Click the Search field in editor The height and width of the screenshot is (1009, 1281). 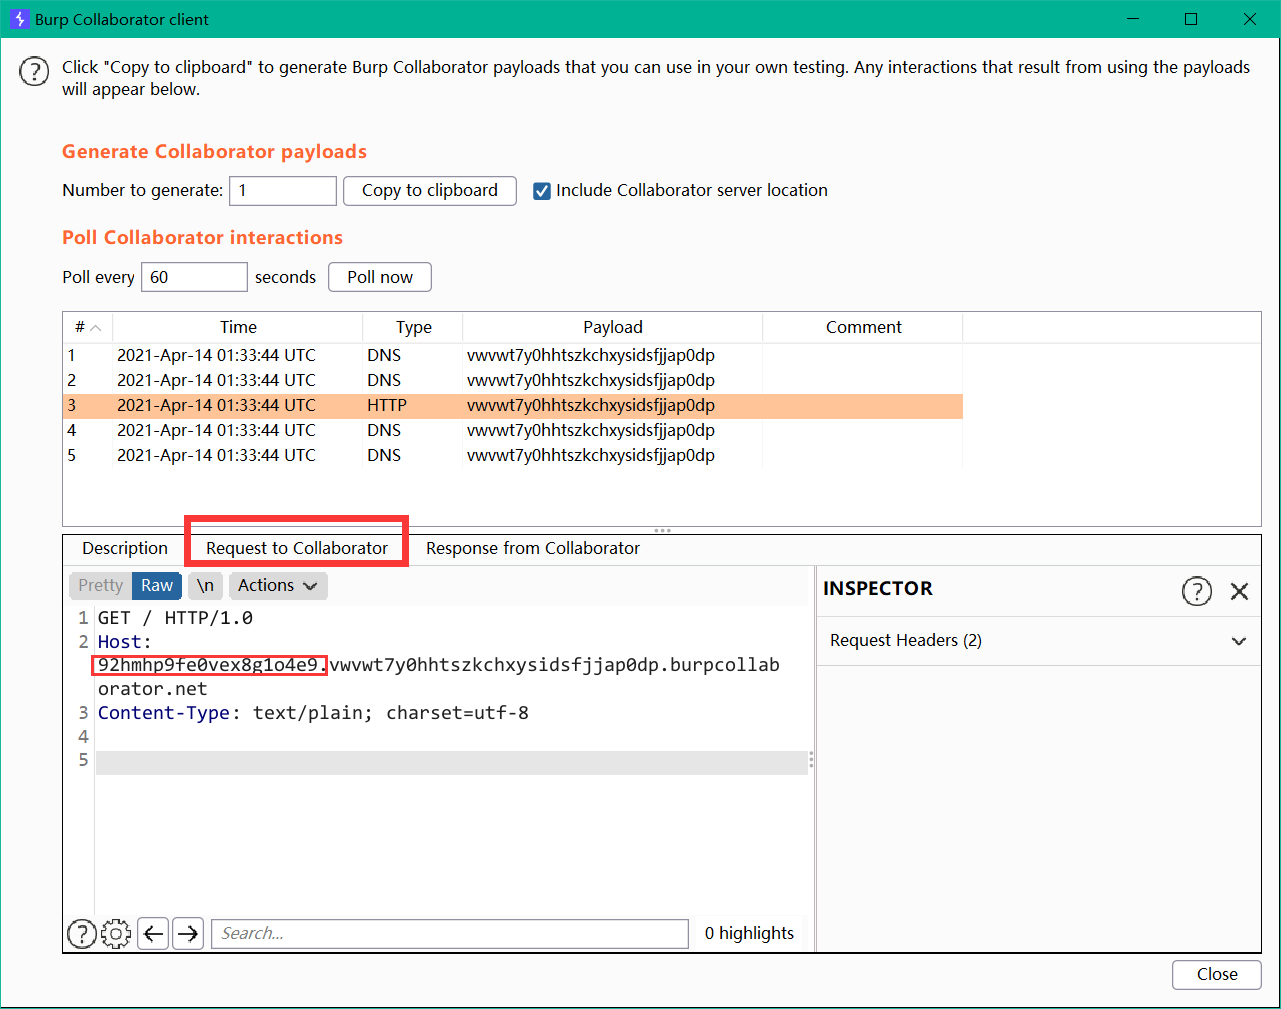[x=450, y=933]
